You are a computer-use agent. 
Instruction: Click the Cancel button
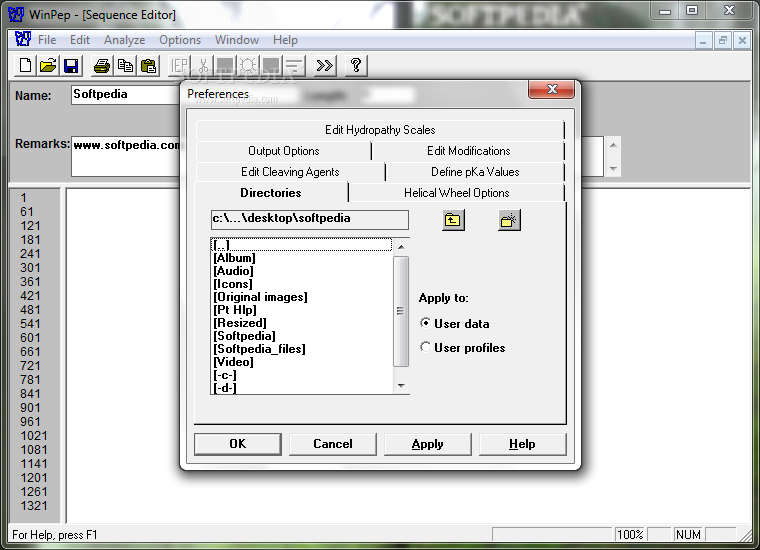tap(332, 444)
